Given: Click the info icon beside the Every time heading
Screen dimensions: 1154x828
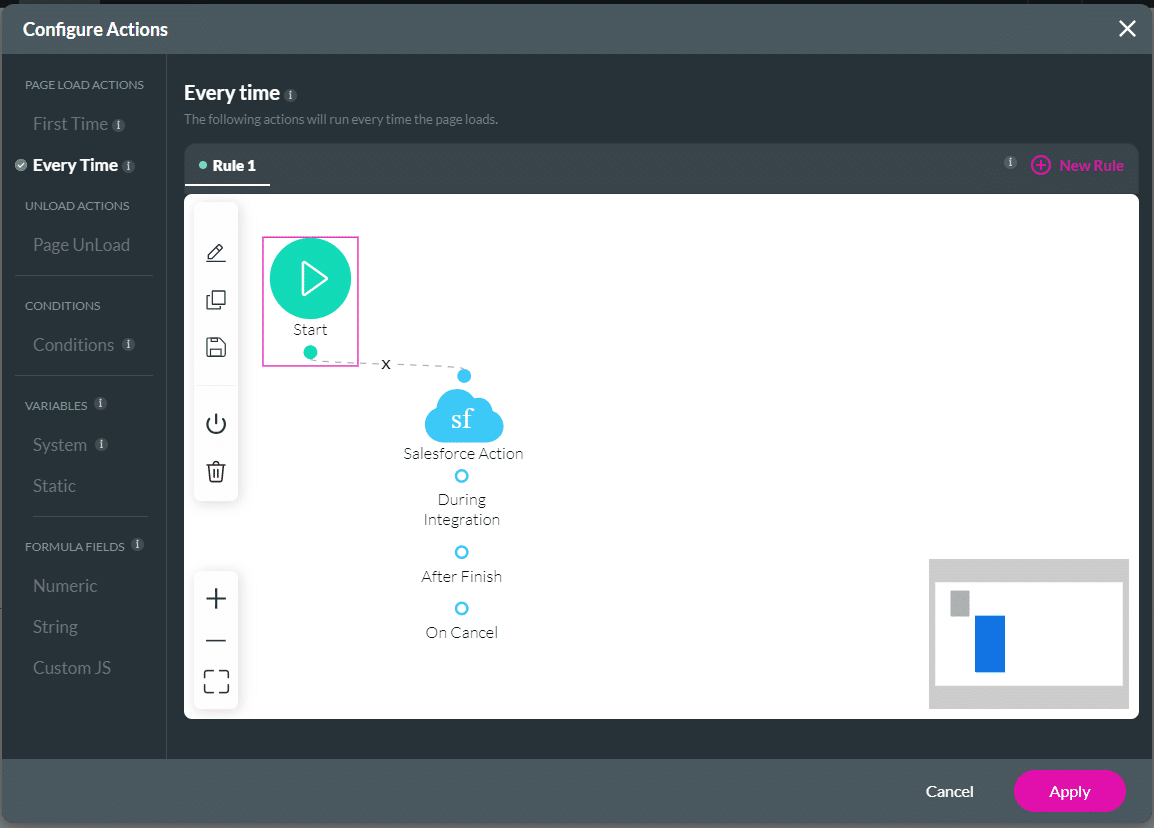Looking at the screenshot, I should coord(290,94).
